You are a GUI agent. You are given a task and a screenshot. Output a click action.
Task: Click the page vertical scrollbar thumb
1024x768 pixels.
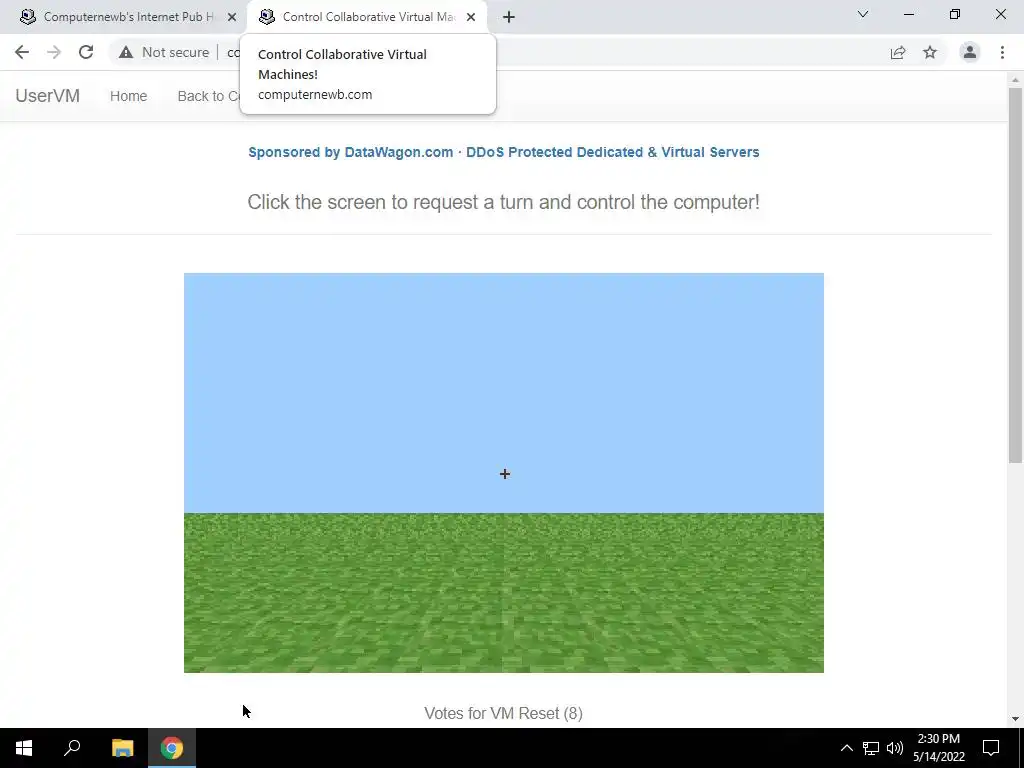coord(1015,275)
